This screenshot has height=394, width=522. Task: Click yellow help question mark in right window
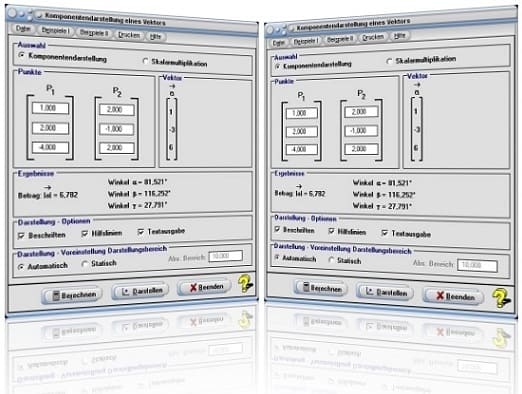pyautogui.click(x=501, y=298)
